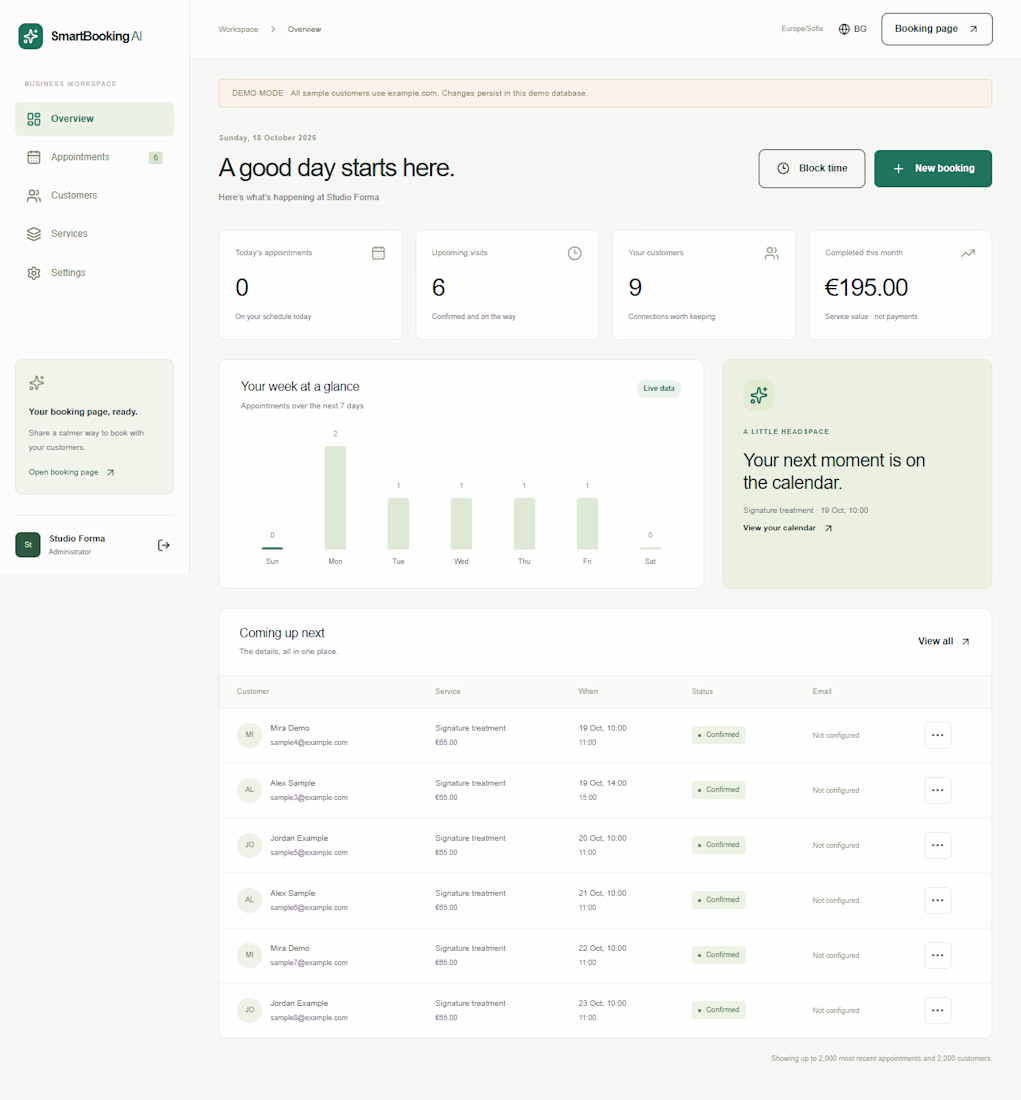
Task: Click the 'Europe/Sofia' timezone text
Action: point(802,29)
